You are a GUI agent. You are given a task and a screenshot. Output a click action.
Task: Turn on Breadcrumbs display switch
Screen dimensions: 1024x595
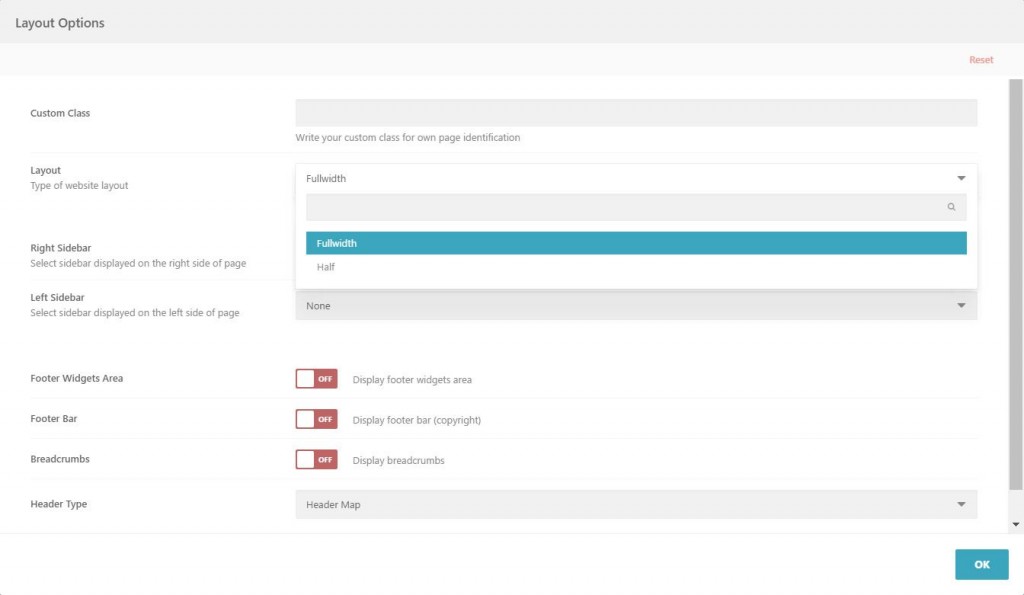[316, 460]
